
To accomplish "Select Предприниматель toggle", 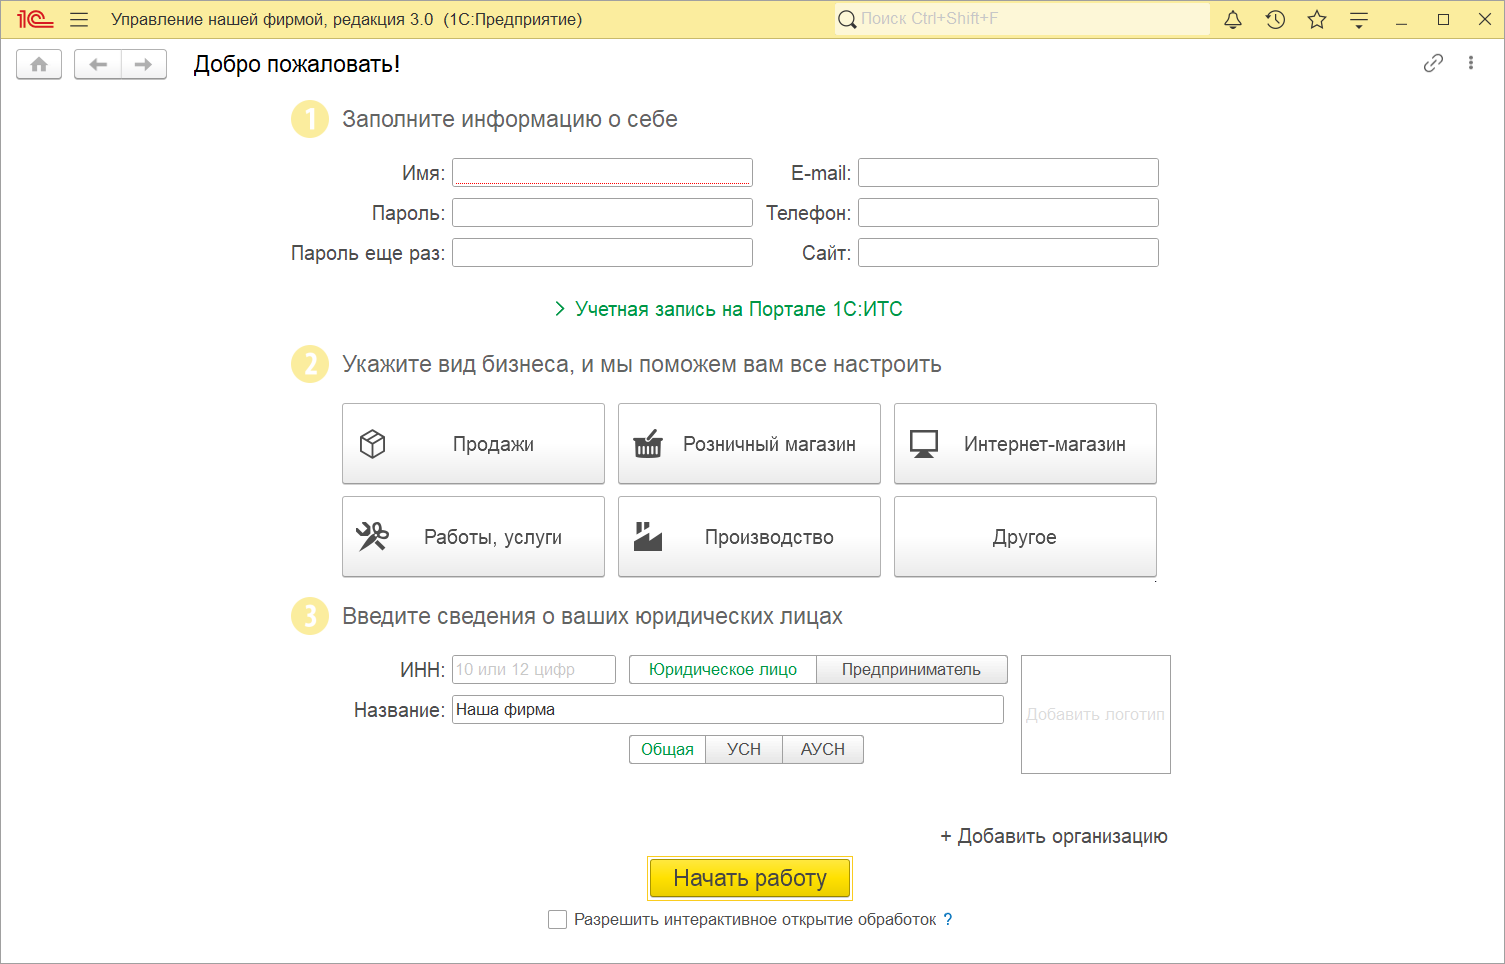I will [x=912, y=669].
